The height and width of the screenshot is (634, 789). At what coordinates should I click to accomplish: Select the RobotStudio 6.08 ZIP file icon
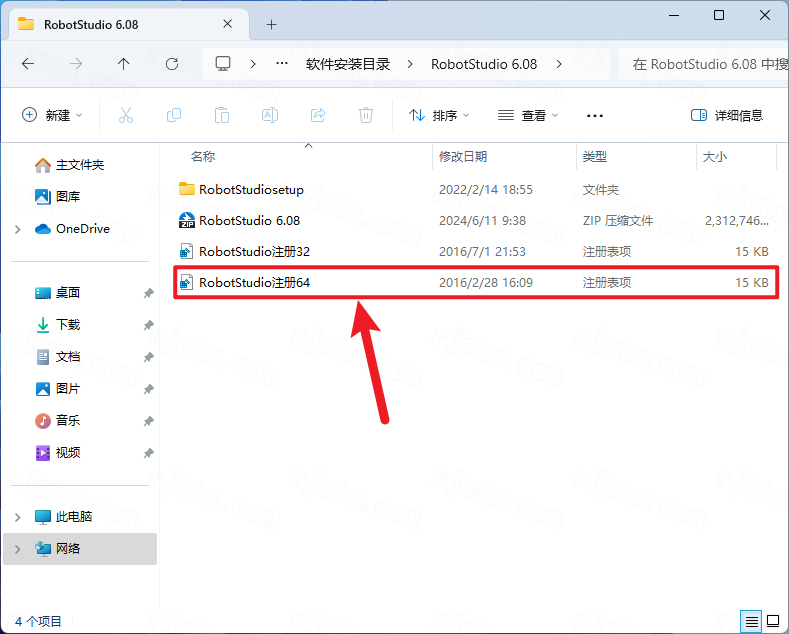pyautogui.click(x=187, y=220)
